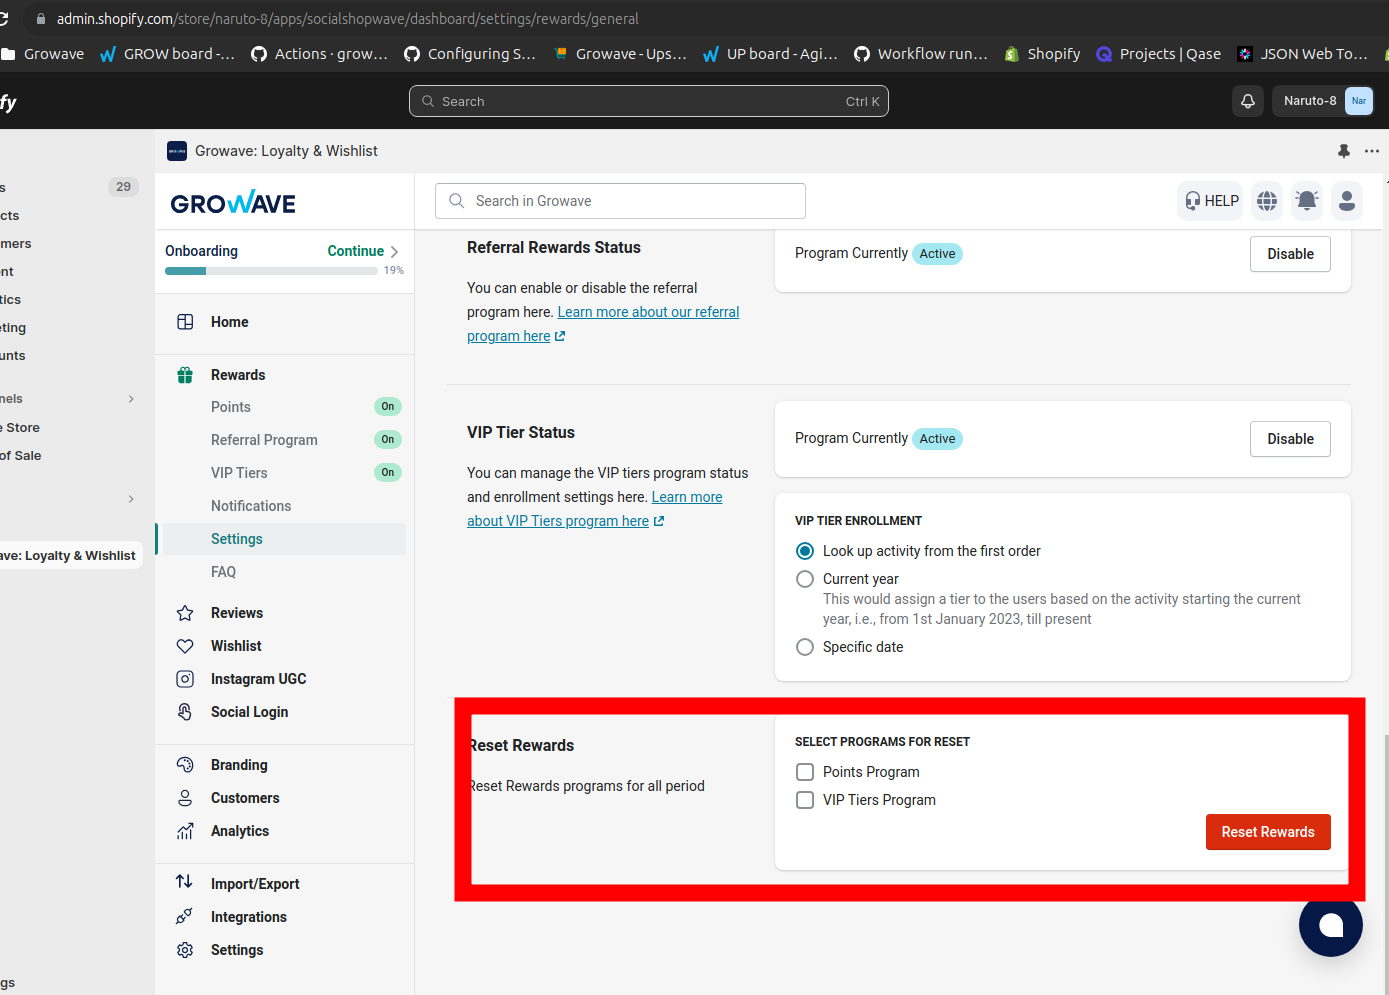This screenshot has width=1389, height=995.
Task: Open the Rewards FAQ submenu
Action: coord(224,572)
